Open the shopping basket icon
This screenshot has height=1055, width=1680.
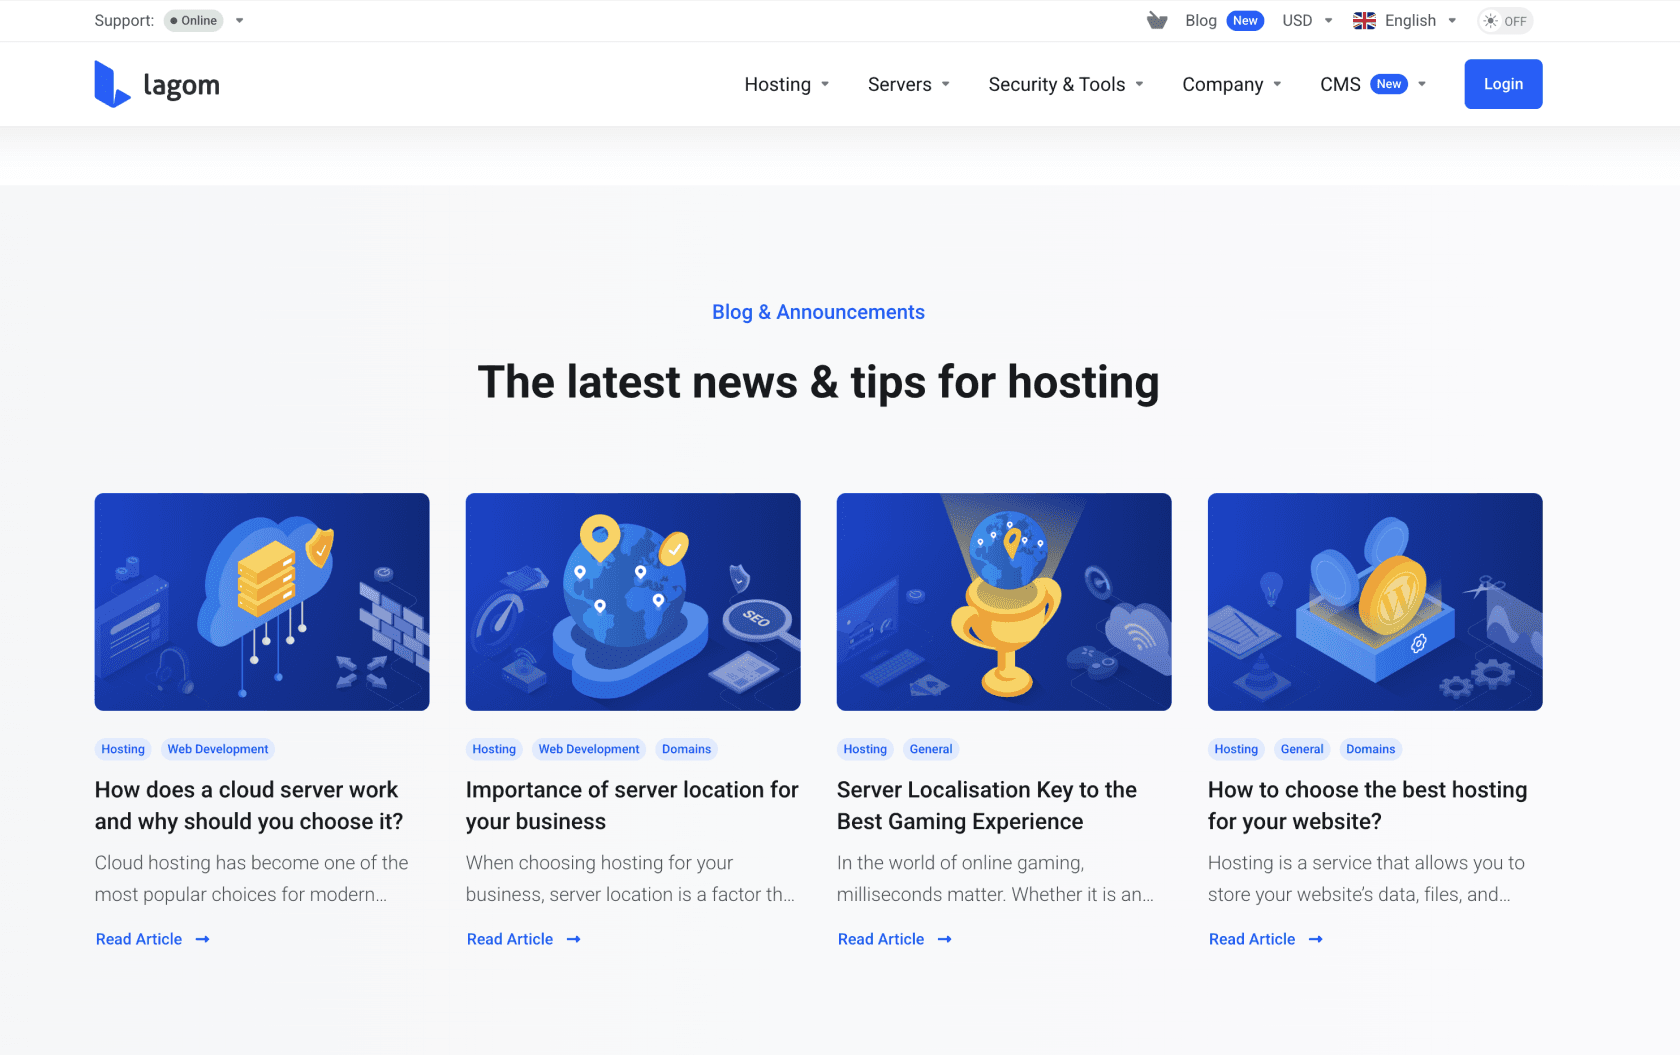(1156, 20)
